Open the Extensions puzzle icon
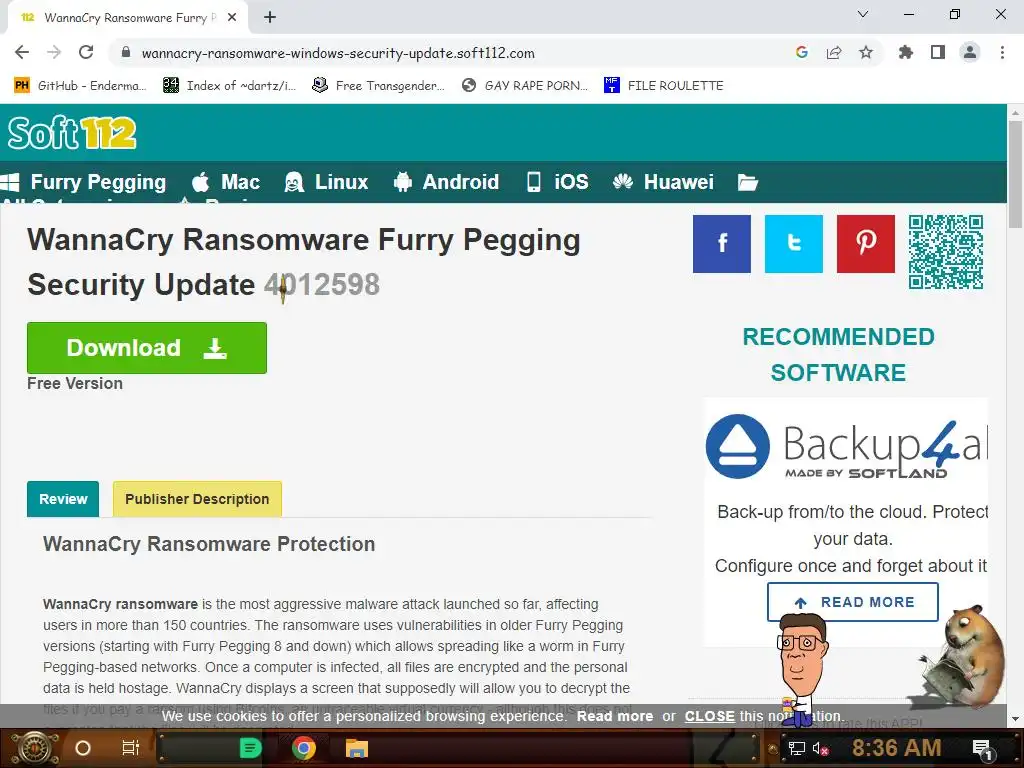This screenshot has width=1024, height=768. [906, 52]
